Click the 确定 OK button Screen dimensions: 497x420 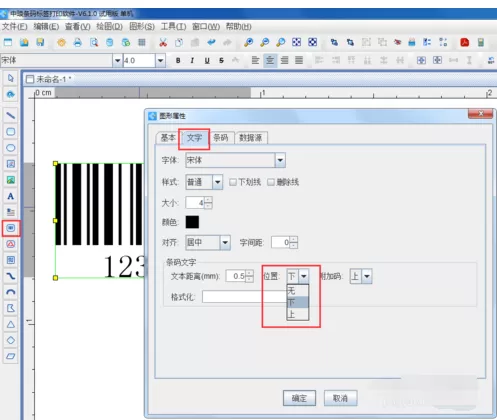coord(299,398)
